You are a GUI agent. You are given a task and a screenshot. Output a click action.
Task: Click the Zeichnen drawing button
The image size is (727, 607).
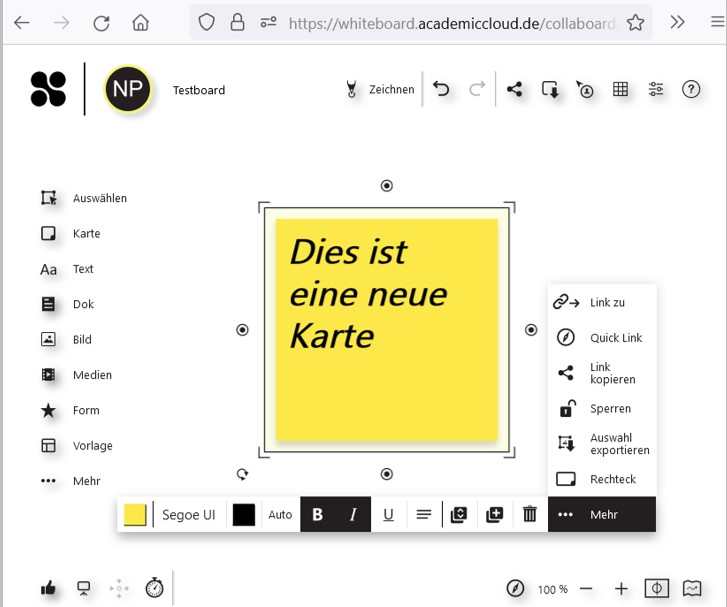tap(380, 90)
